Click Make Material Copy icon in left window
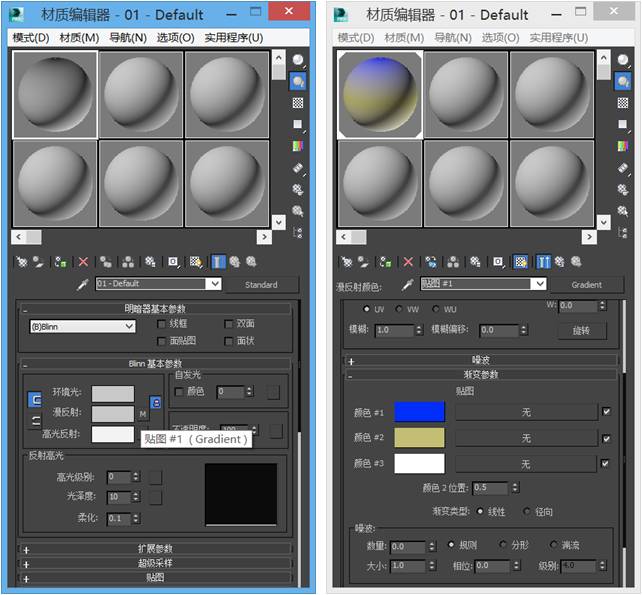This screenshot has height=595, width=642. 106,262
